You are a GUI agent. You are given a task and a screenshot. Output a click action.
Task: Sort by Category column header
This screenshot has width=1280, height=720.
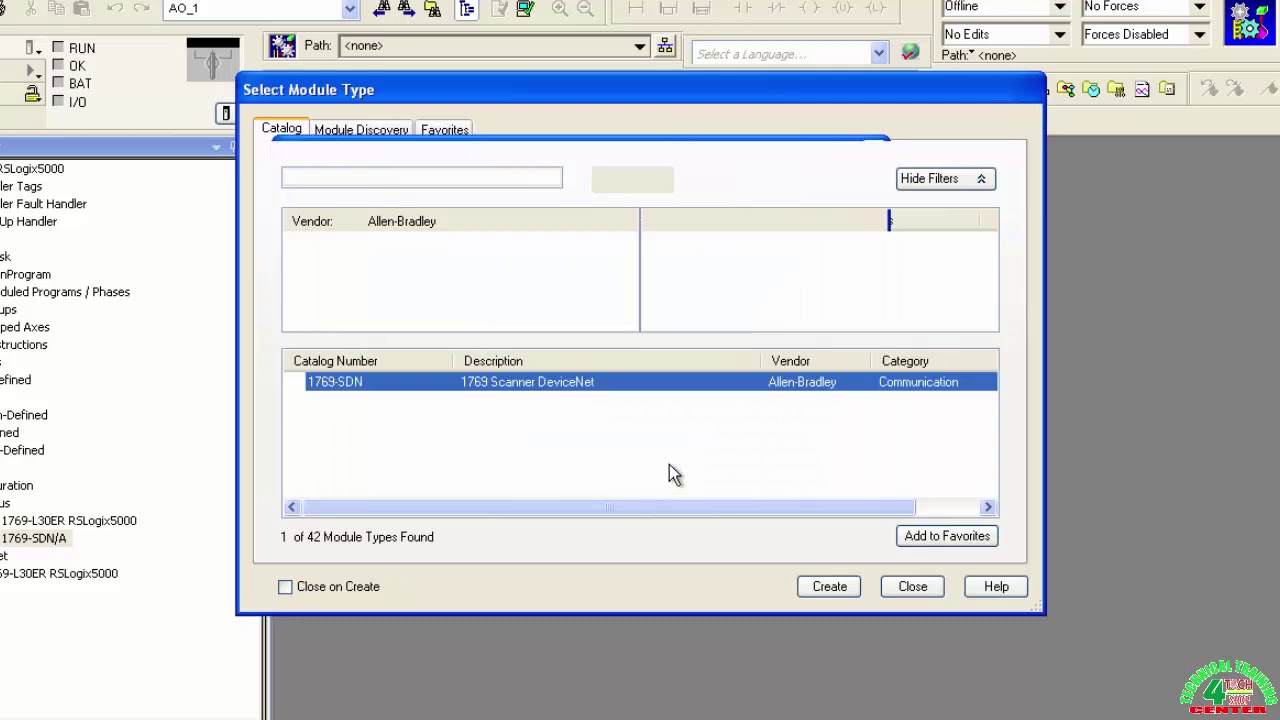point(935,361)
